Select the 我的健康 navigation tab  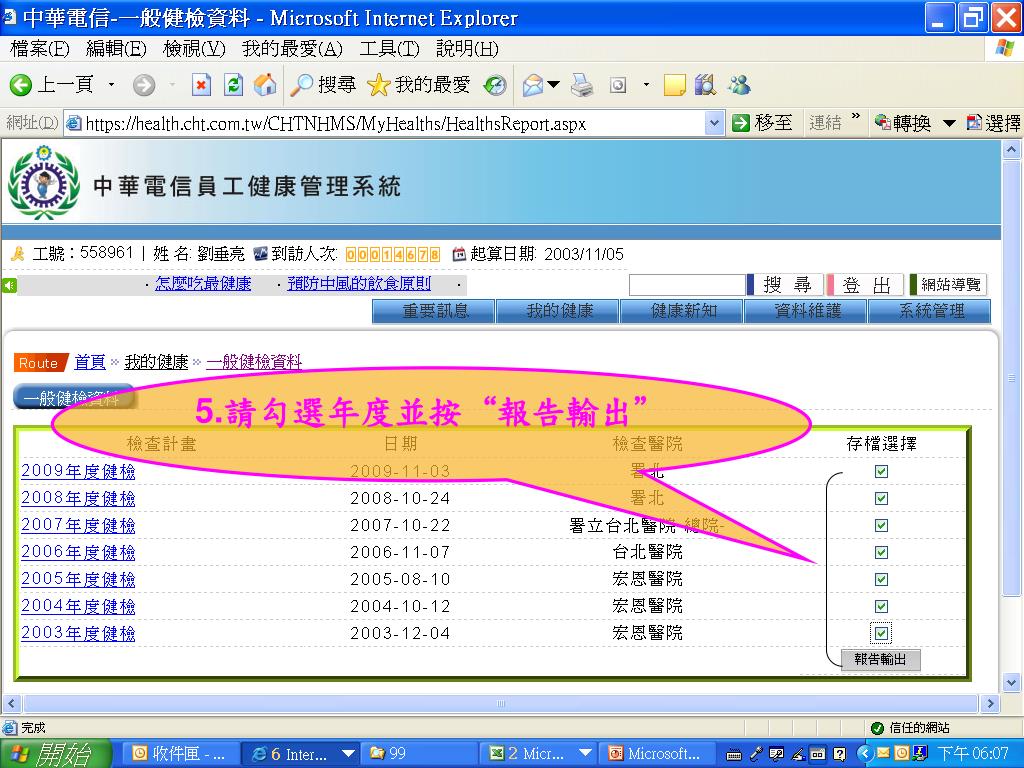(x=558, y=312)
